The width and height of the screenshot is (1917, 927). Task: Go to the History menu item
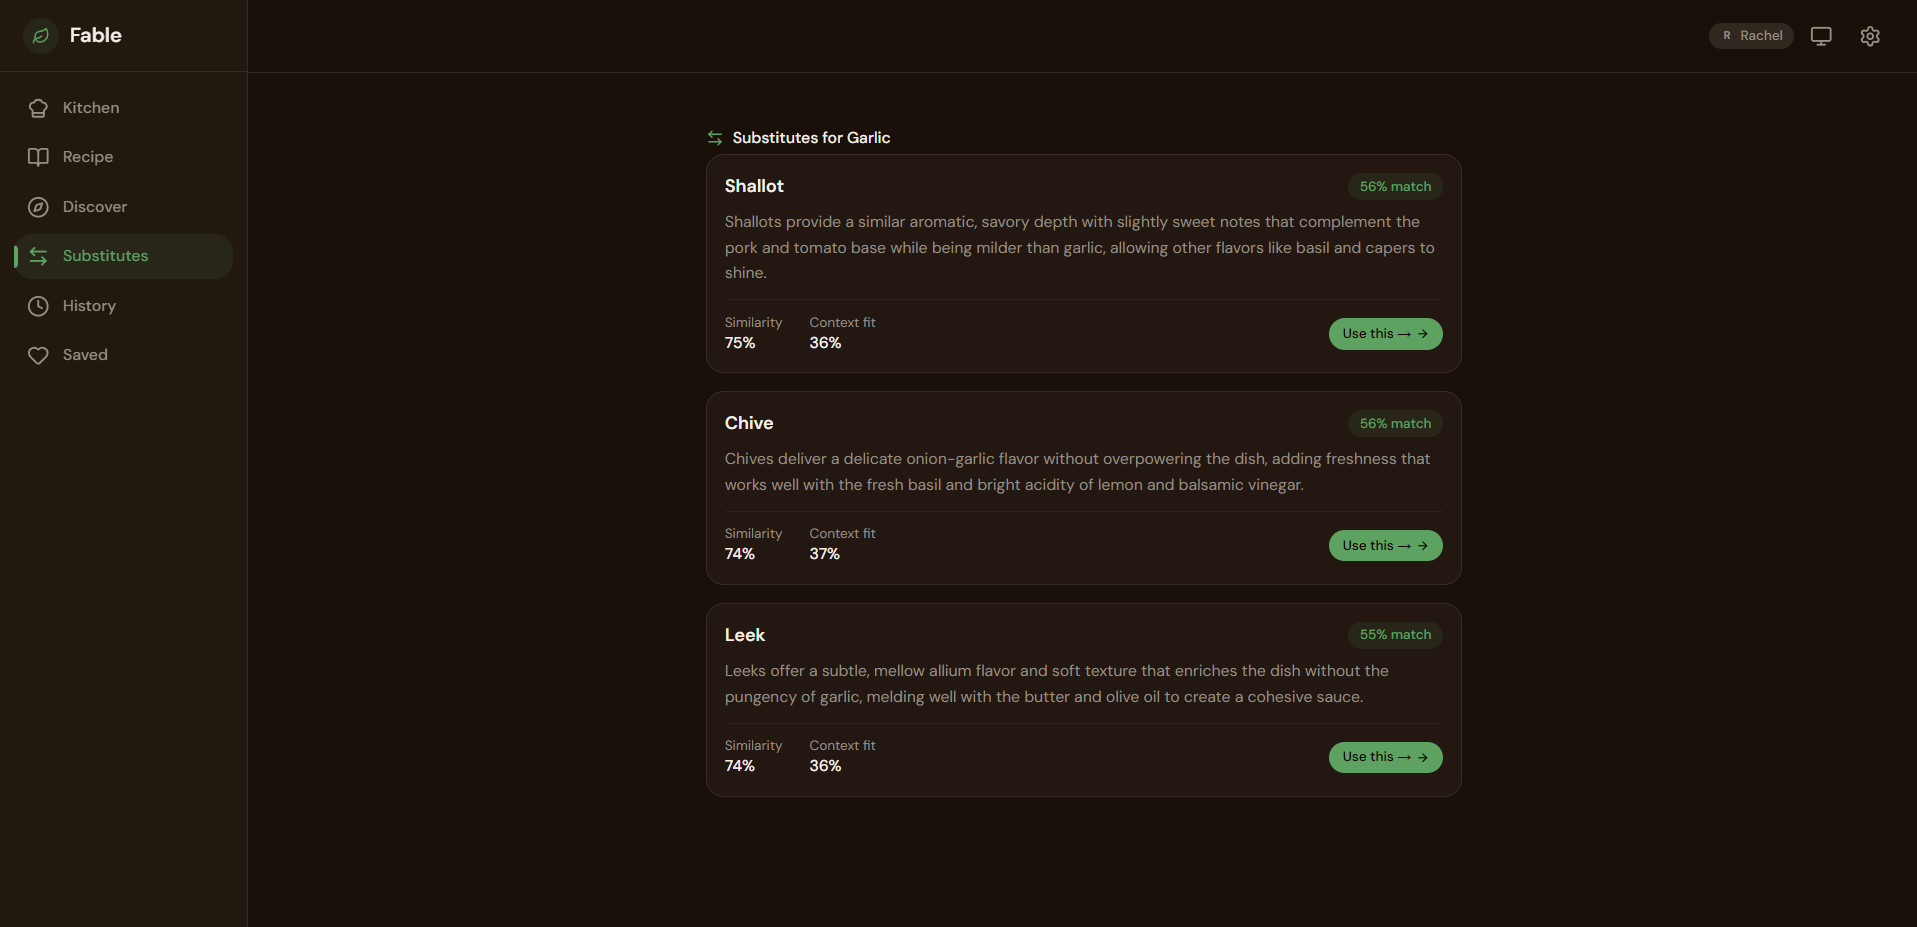pos(124,306)
